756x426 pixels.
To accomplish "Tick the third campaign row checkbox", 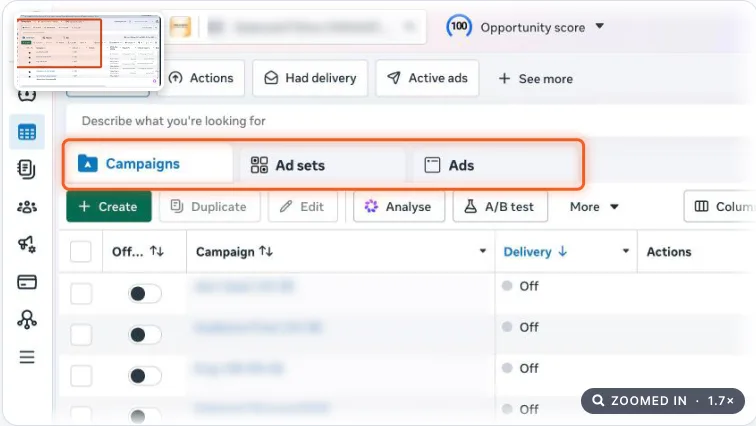I will (x=81, y=375).
